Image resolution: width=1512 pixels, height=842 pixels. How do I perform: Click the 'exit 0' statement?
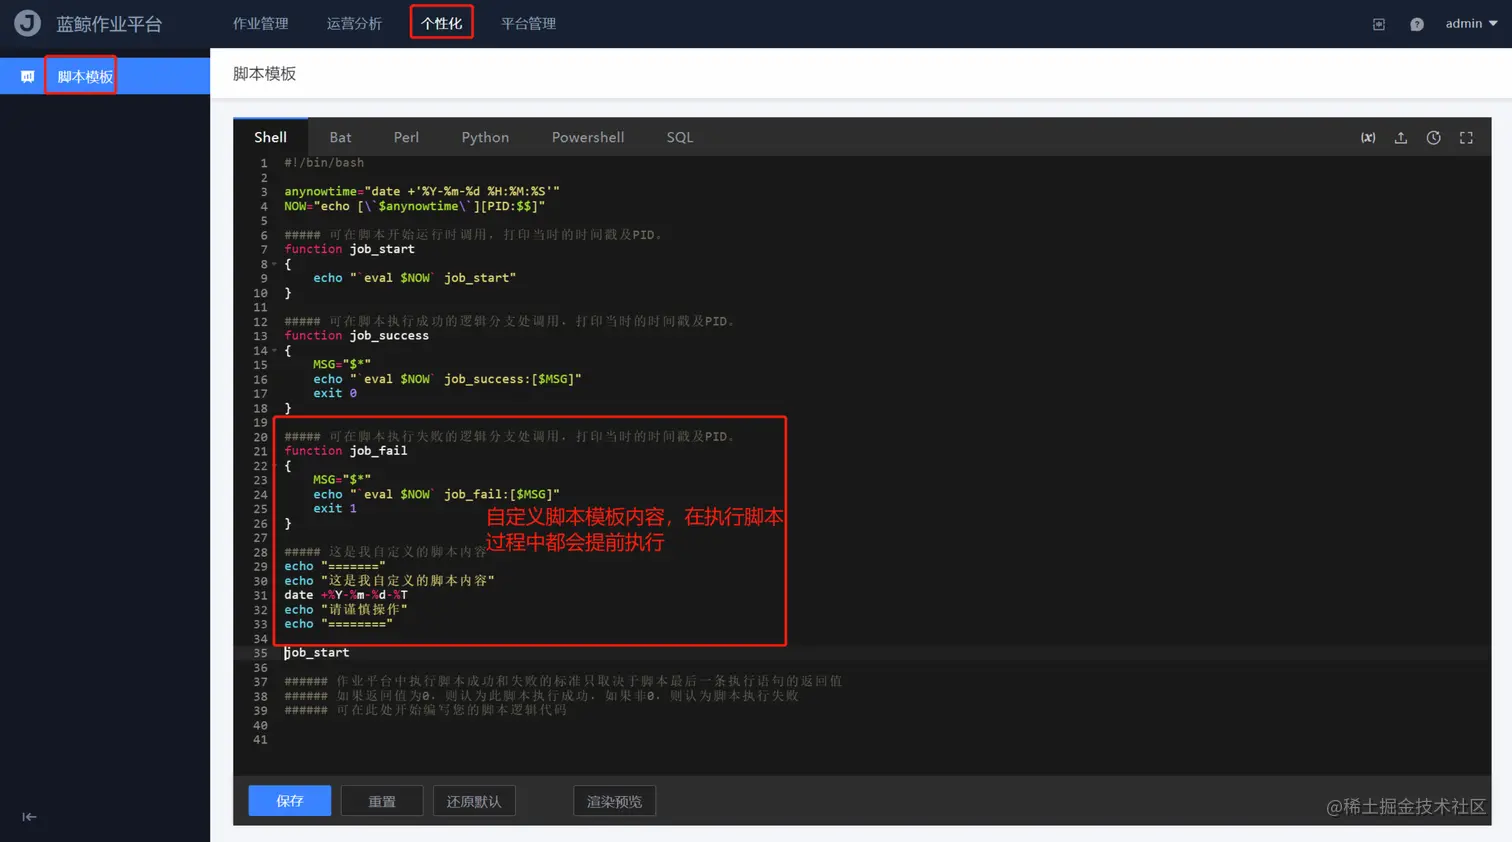point(335,394)
